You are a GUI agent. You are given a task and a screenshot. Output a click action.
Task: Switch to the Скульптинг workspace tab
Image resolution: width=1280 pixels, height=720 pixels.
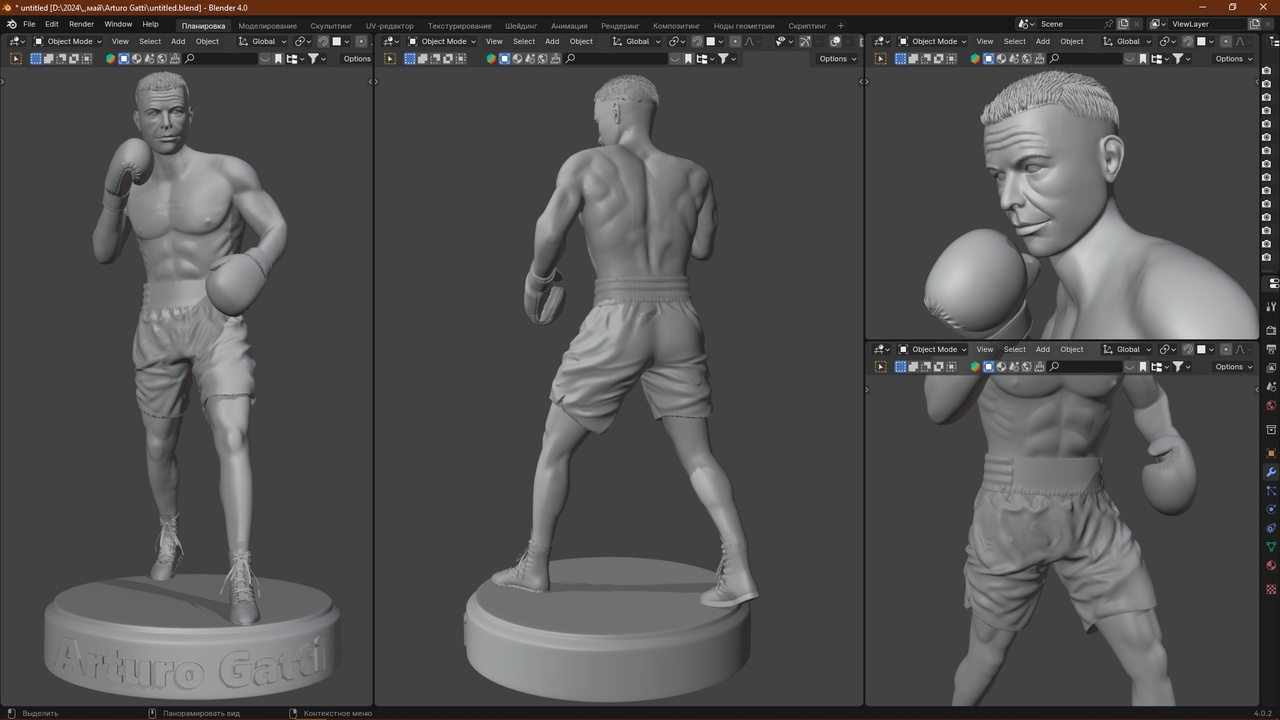[331, 26]
